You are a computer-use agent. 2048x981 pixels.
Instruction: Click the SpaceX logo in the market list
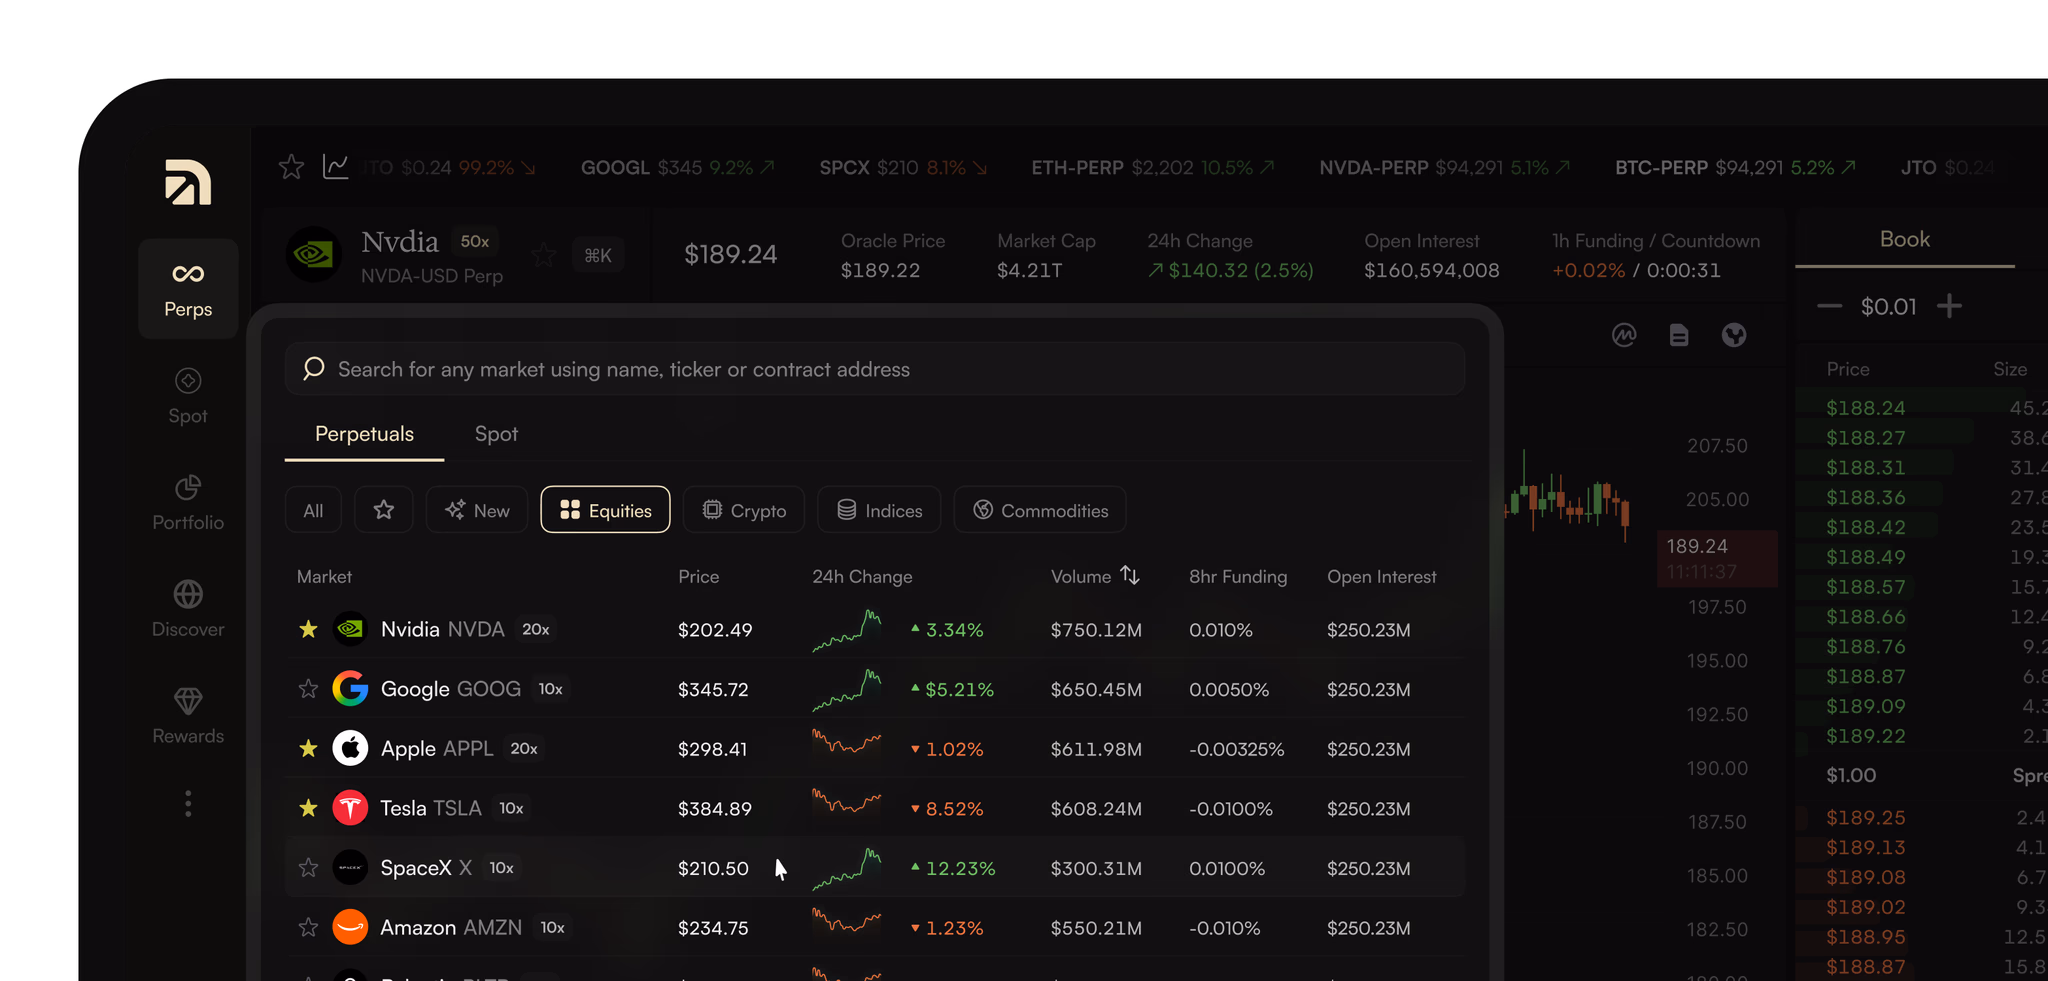pos(350,868)
